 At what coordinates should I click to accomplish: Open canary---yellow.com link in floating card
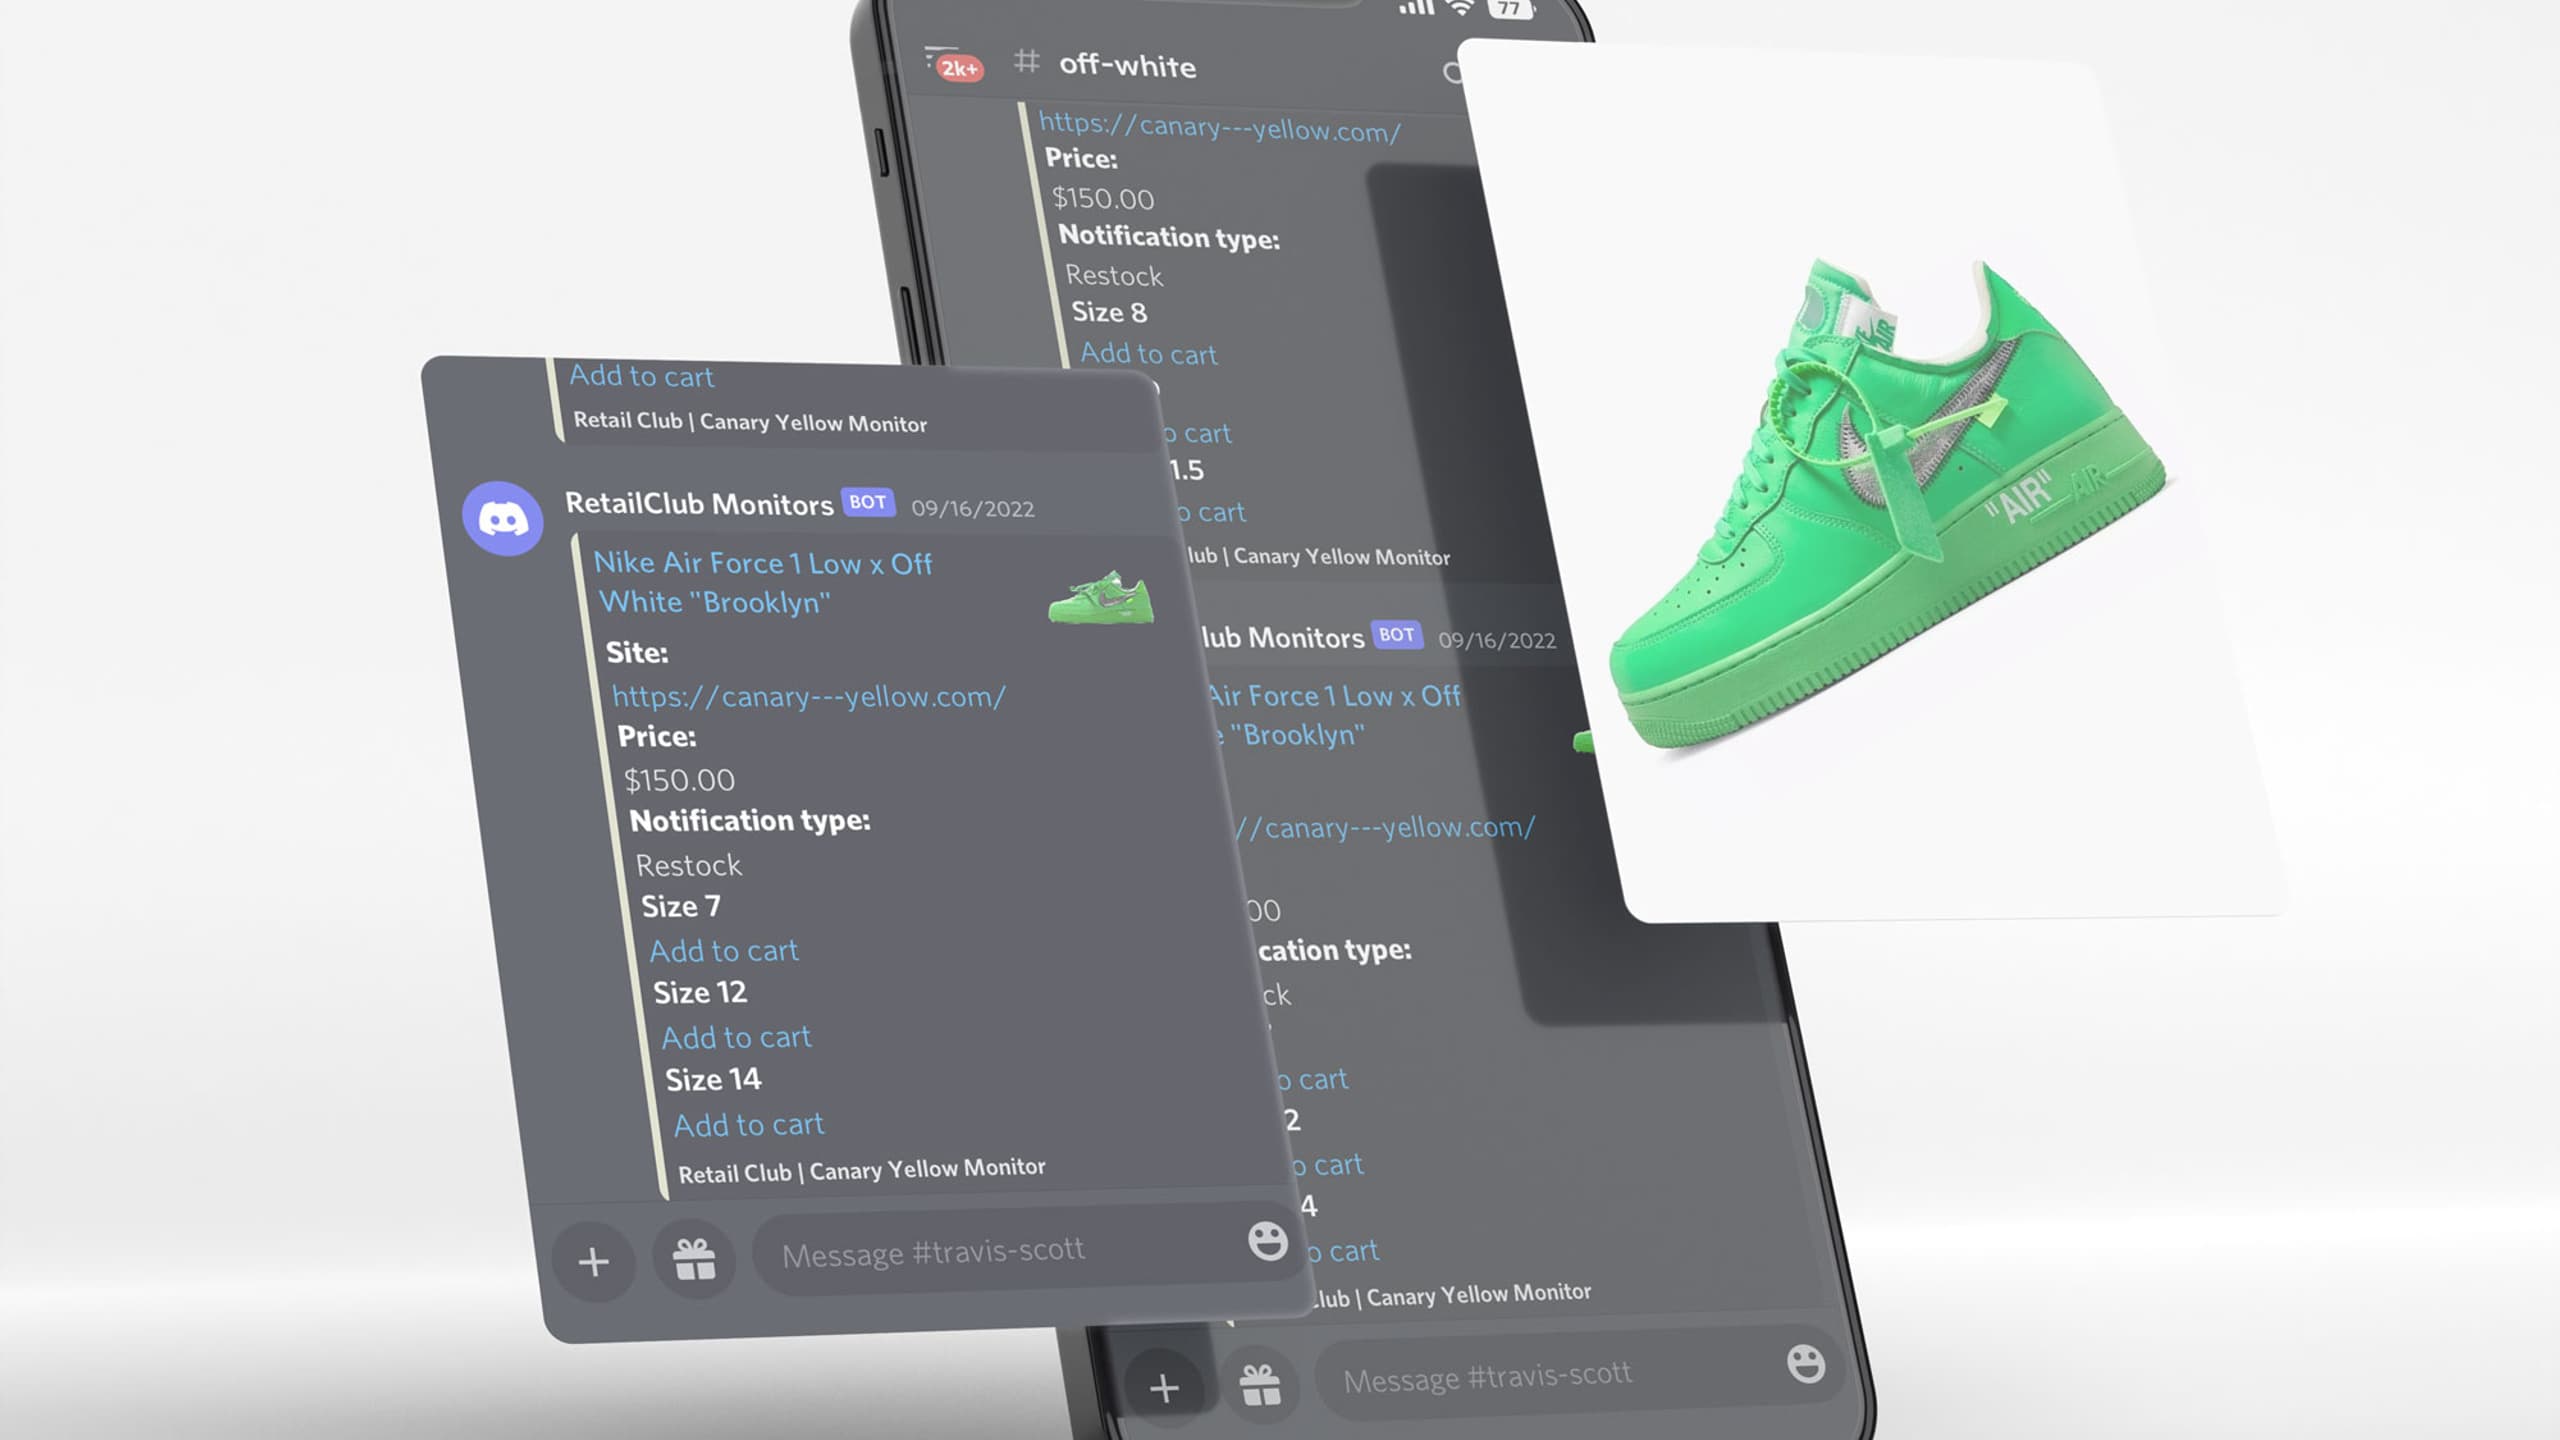coord(809,696)
